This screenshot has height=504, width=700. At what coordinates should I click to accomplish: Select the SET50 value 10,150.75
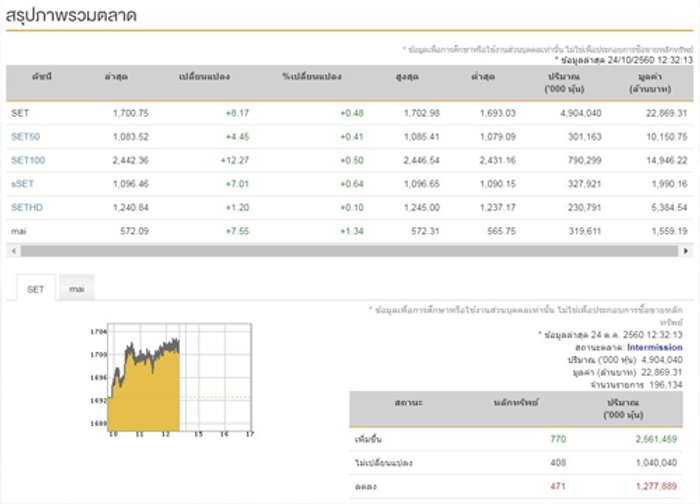click(667, 137)
